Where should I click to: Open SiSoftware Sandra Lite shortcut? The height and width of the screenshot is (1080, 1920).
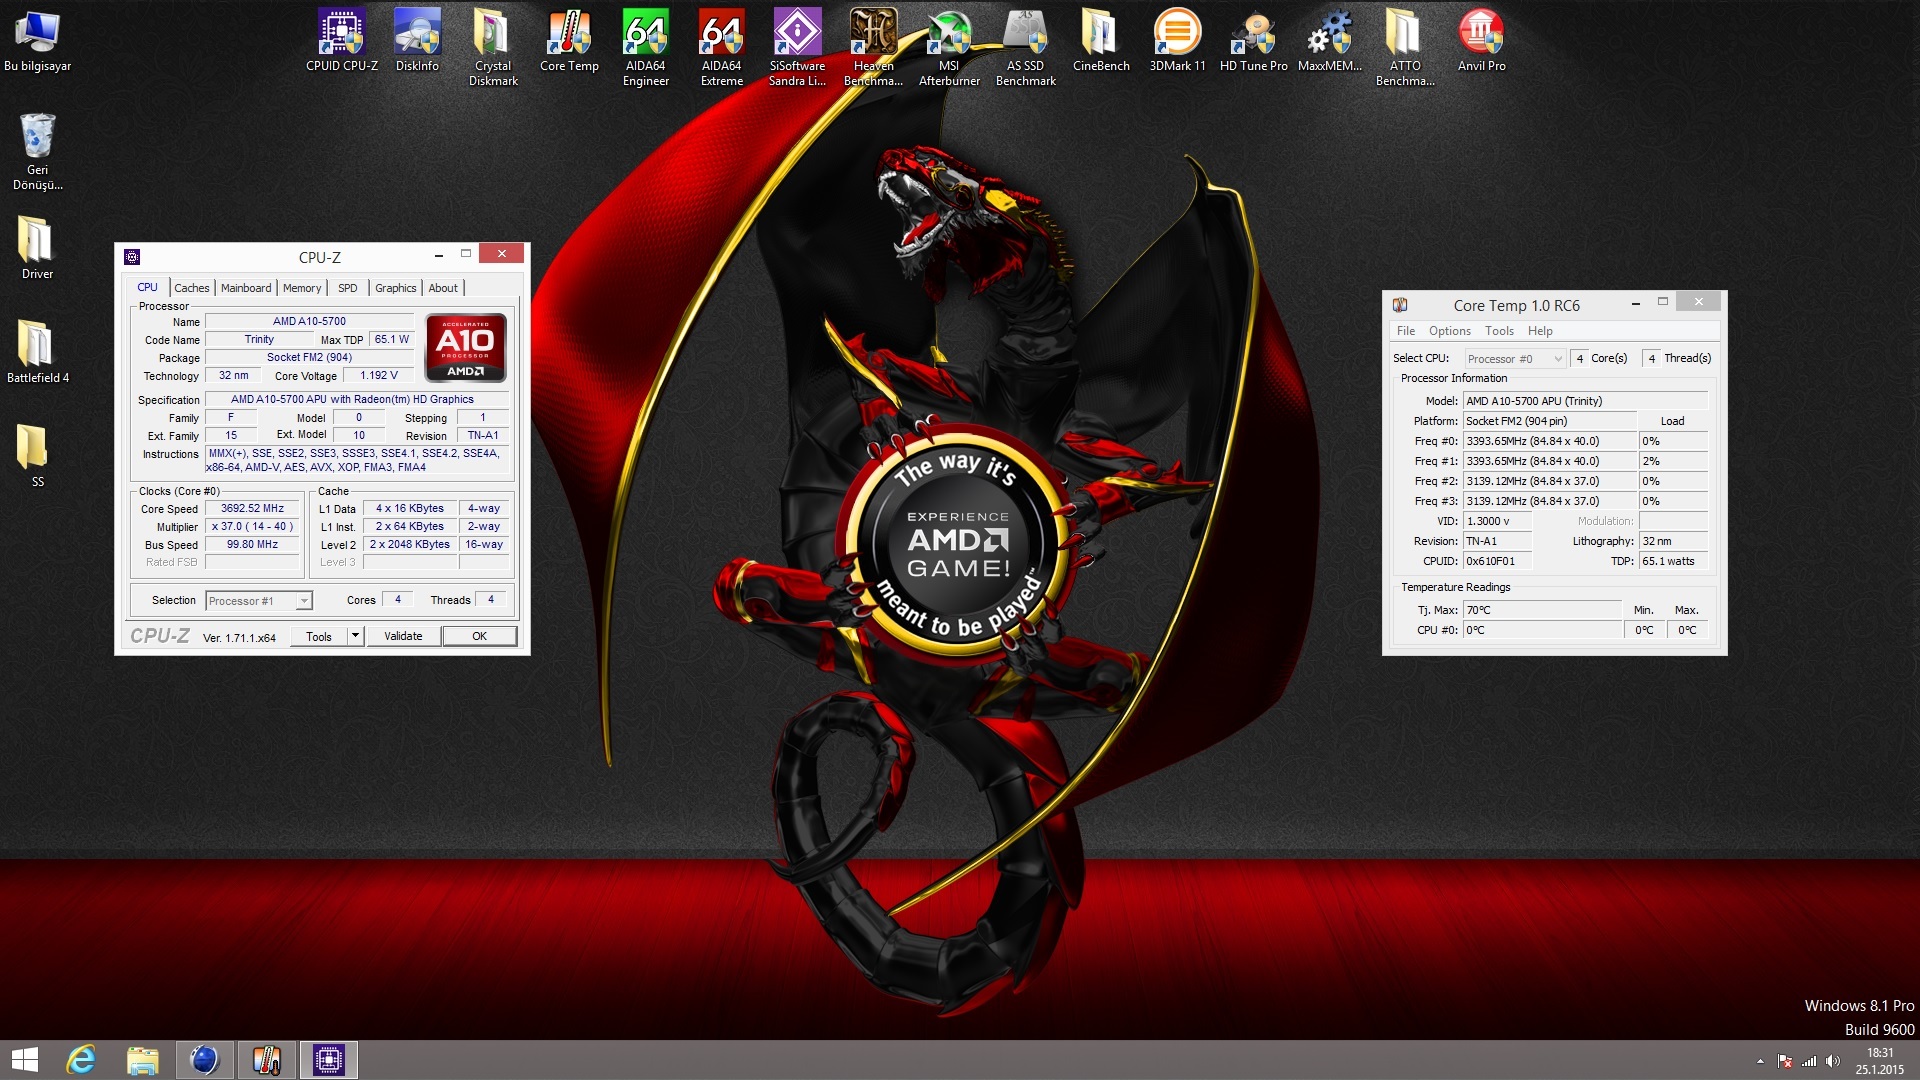click(797, 47)
